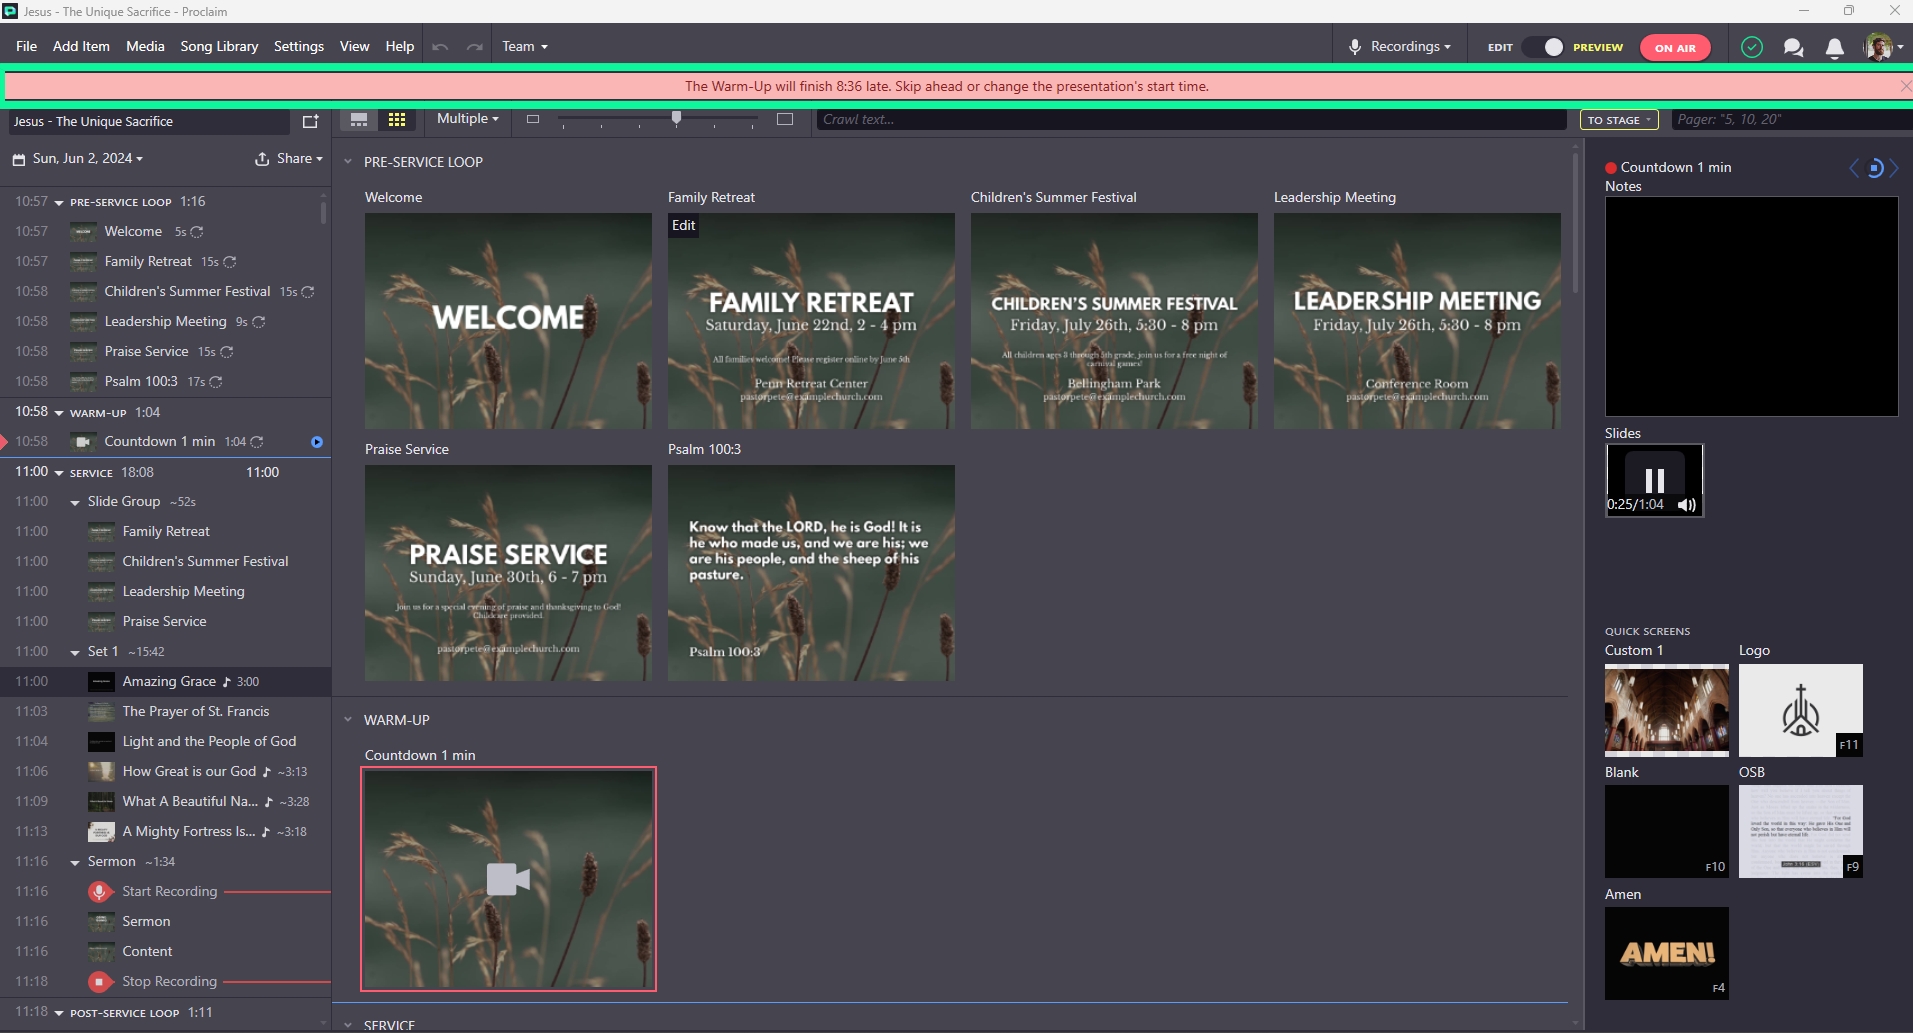
Task: Click blue play indicator on Countdown 1 min
Action: (317, 442)
